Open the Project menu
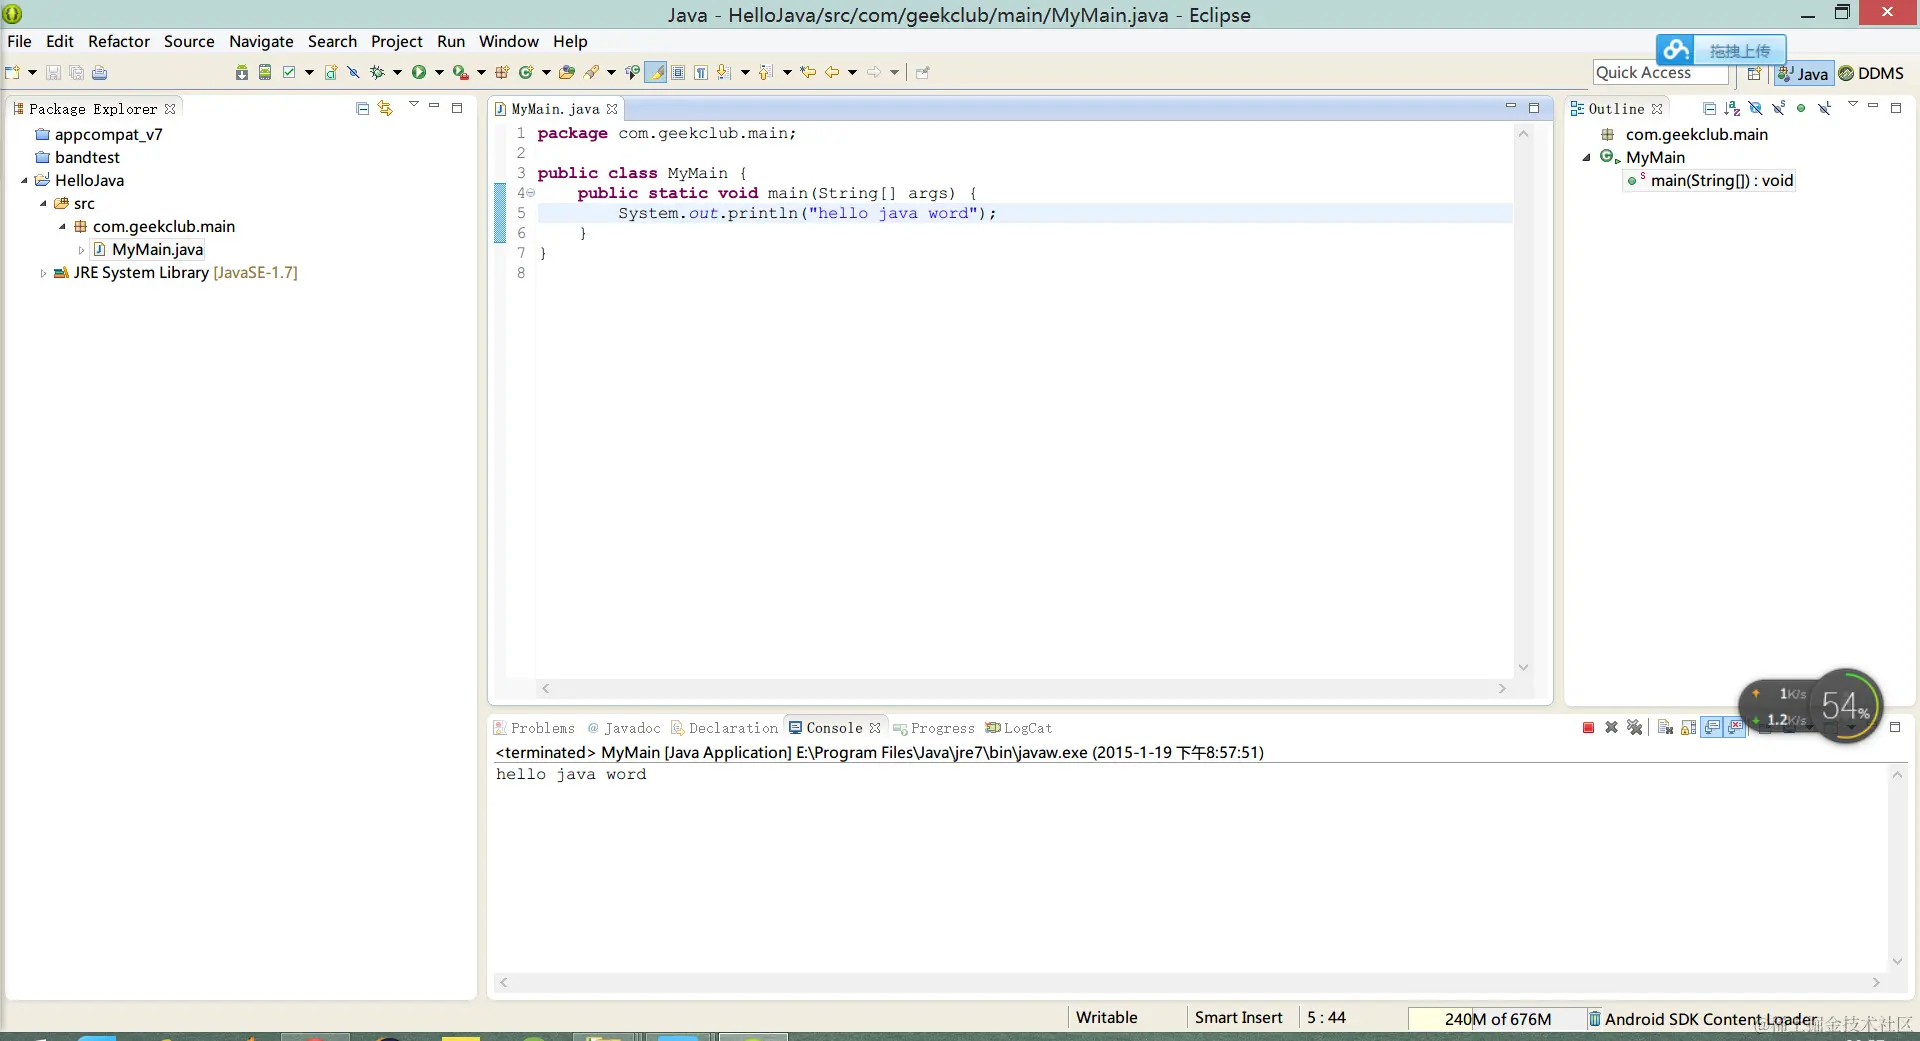 [397, 41]
